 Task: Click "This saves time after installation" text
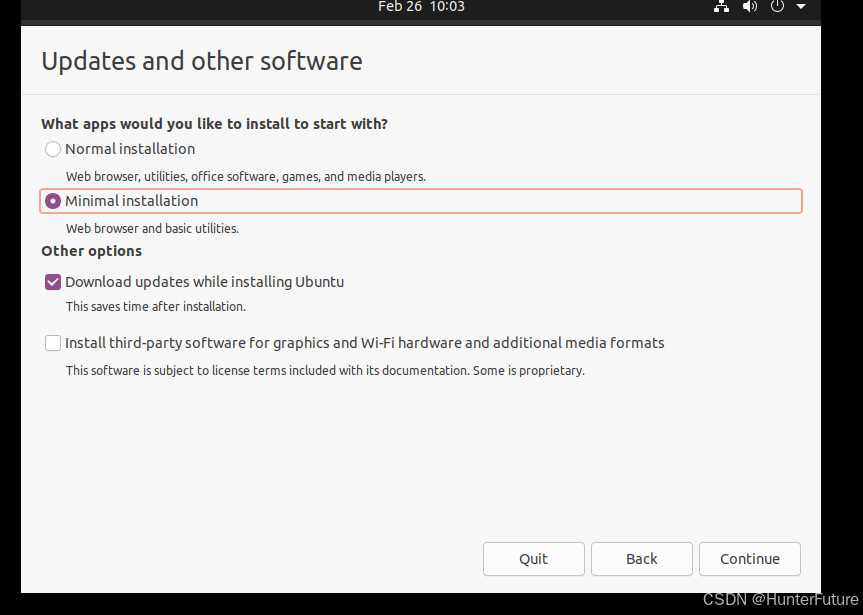(155, 307)
